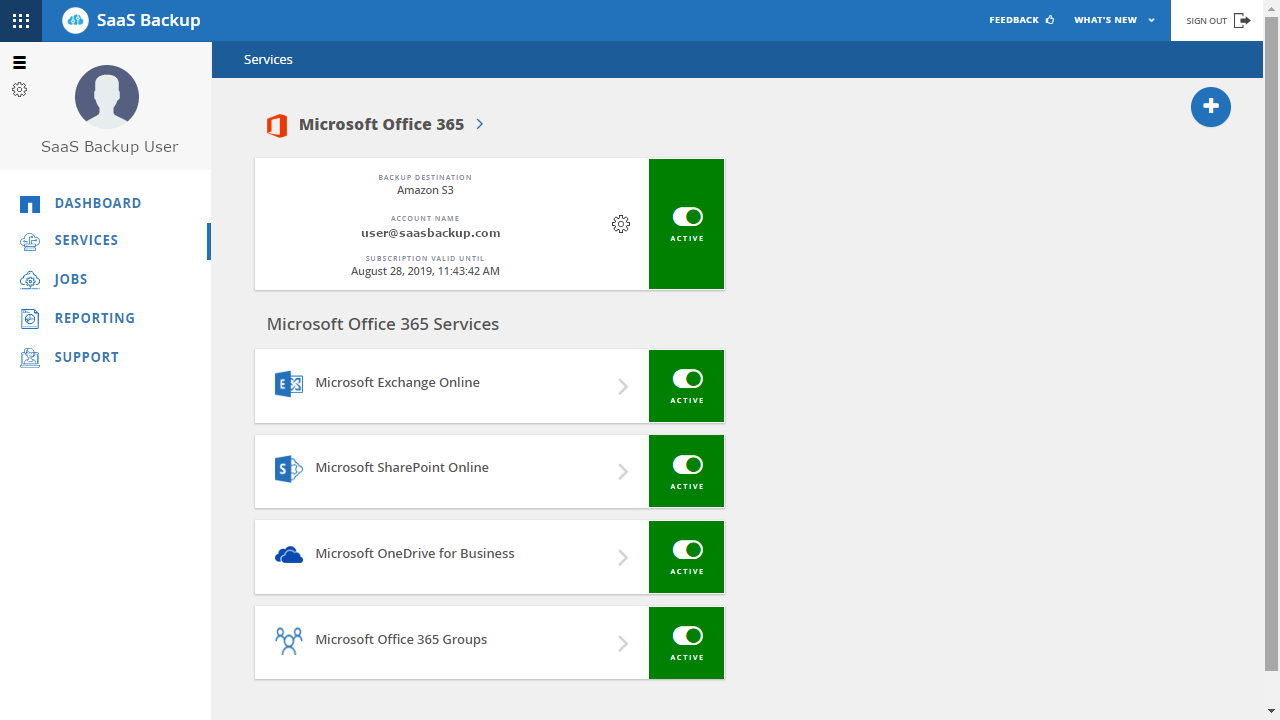Go to Dashboard in the sidebar
1280x720 pixels.
pos(98,203)
